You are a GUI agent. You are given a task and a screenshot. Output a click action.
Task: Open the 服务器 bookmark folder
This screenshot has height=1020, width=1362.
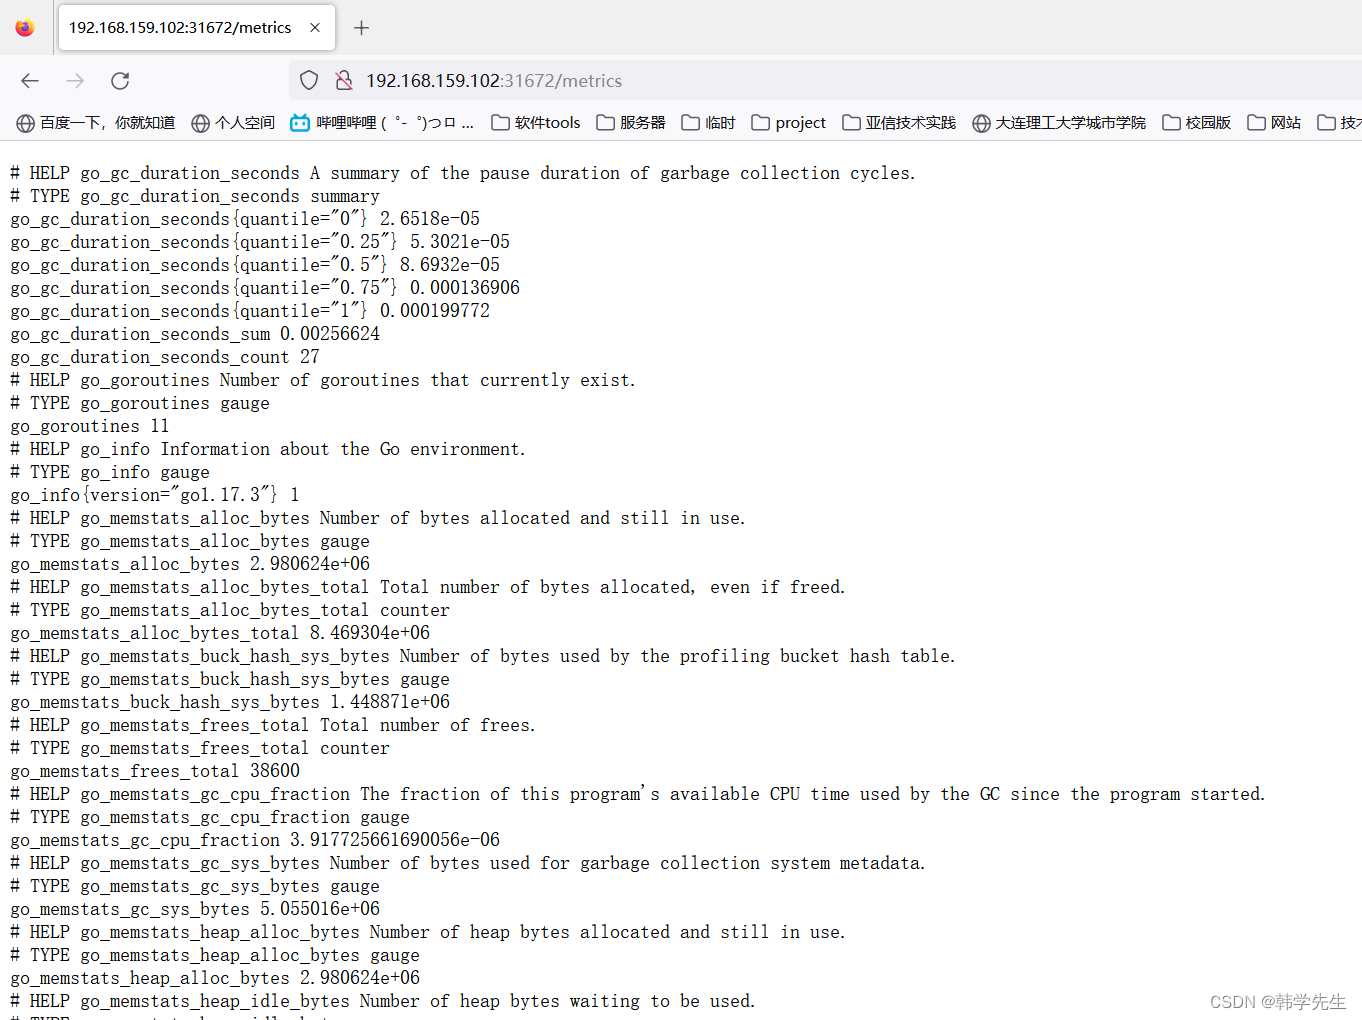point(631,123)
